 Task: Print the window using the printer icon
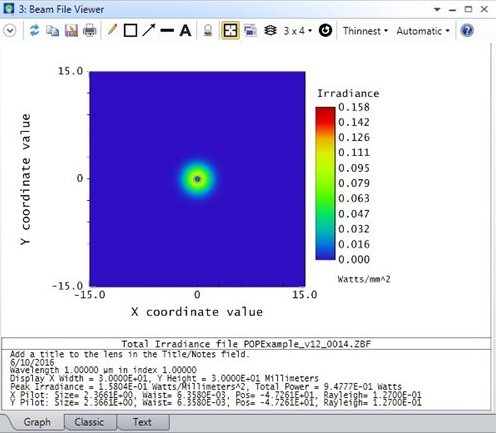(x=90, y=31)
